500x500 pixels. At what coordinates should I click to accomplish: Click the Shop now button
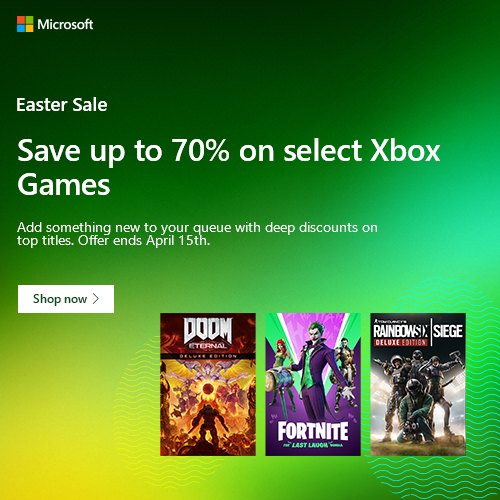click(66, 299)
